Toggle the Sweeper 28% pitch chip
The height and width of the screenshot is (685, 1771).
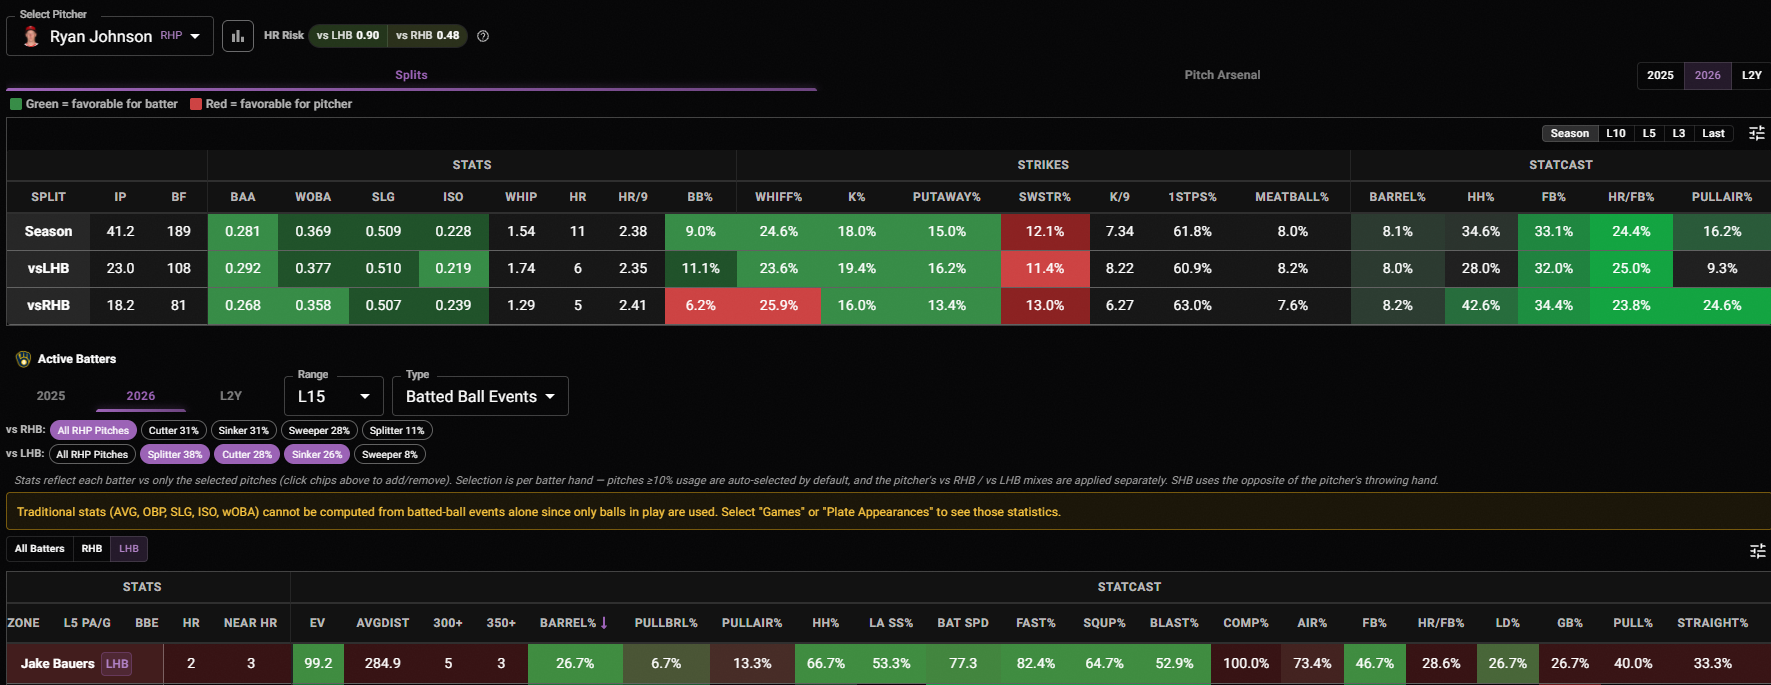coord(319,431)
